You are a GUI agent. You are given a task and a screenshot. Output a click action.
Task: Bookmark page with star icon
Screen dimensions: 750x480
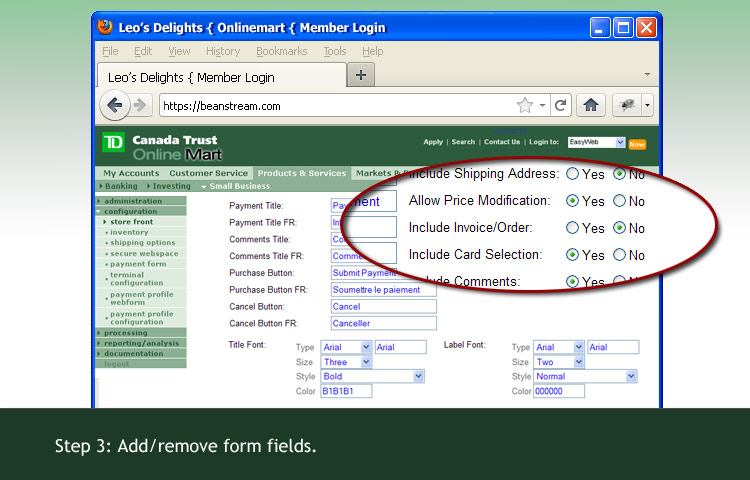point(525,105)
